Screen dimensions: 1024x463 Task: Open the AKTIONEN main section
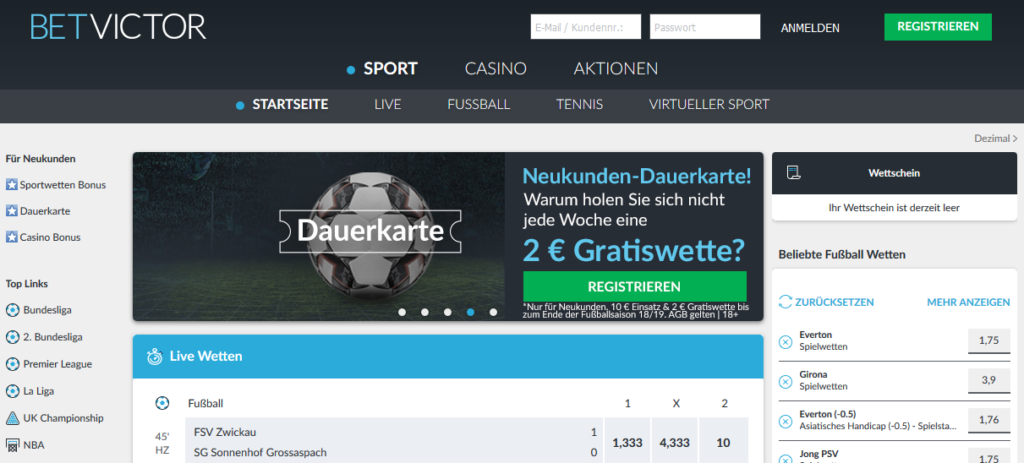point(616,69)
